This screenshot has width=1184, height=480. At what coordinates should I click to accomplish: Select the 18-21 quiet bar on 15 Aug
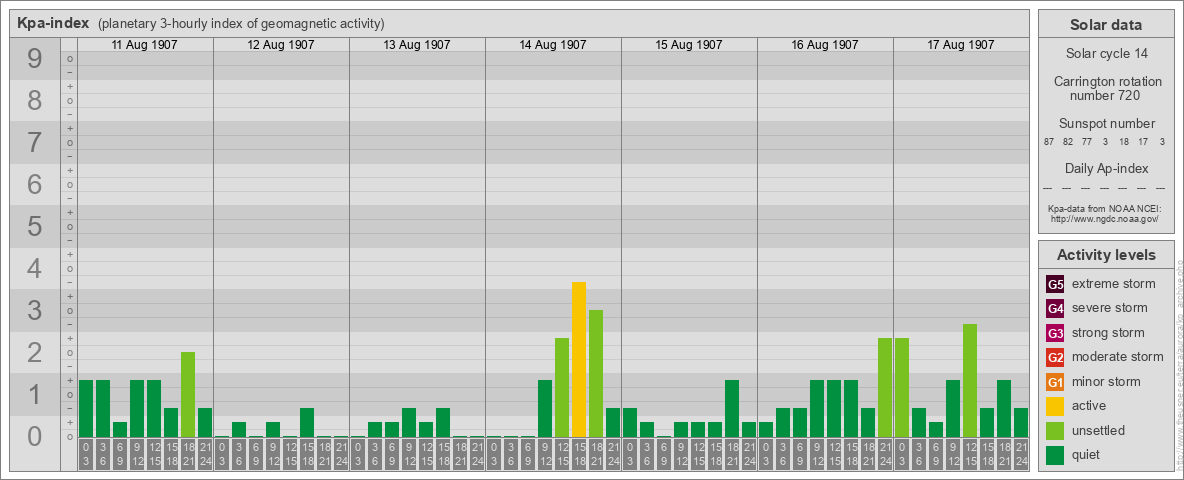[x=732, y=408]
